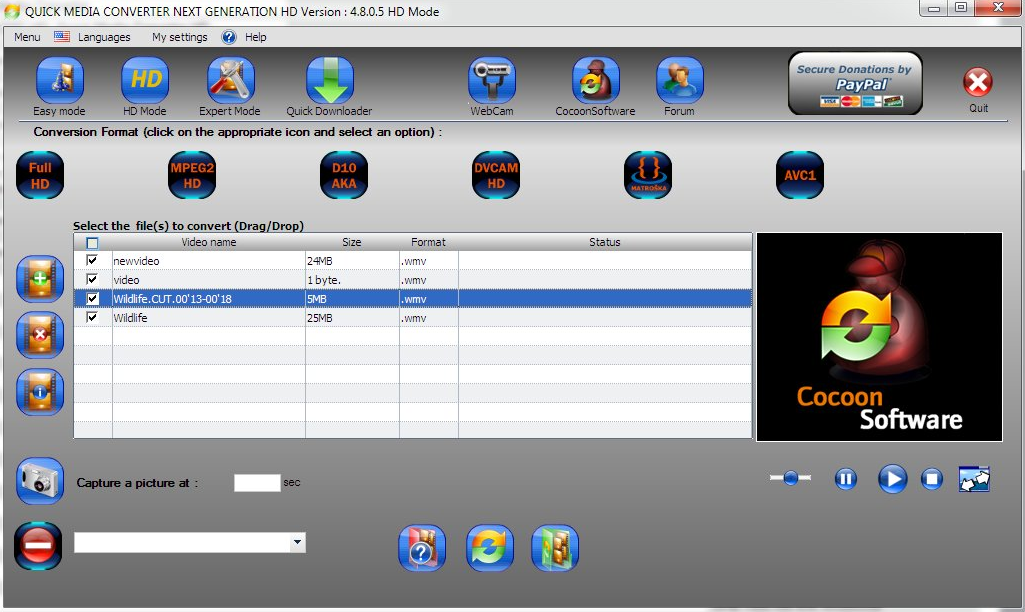Select the row named video
1025x612 pixels.
pyautogui.click(x=126, y=280)
